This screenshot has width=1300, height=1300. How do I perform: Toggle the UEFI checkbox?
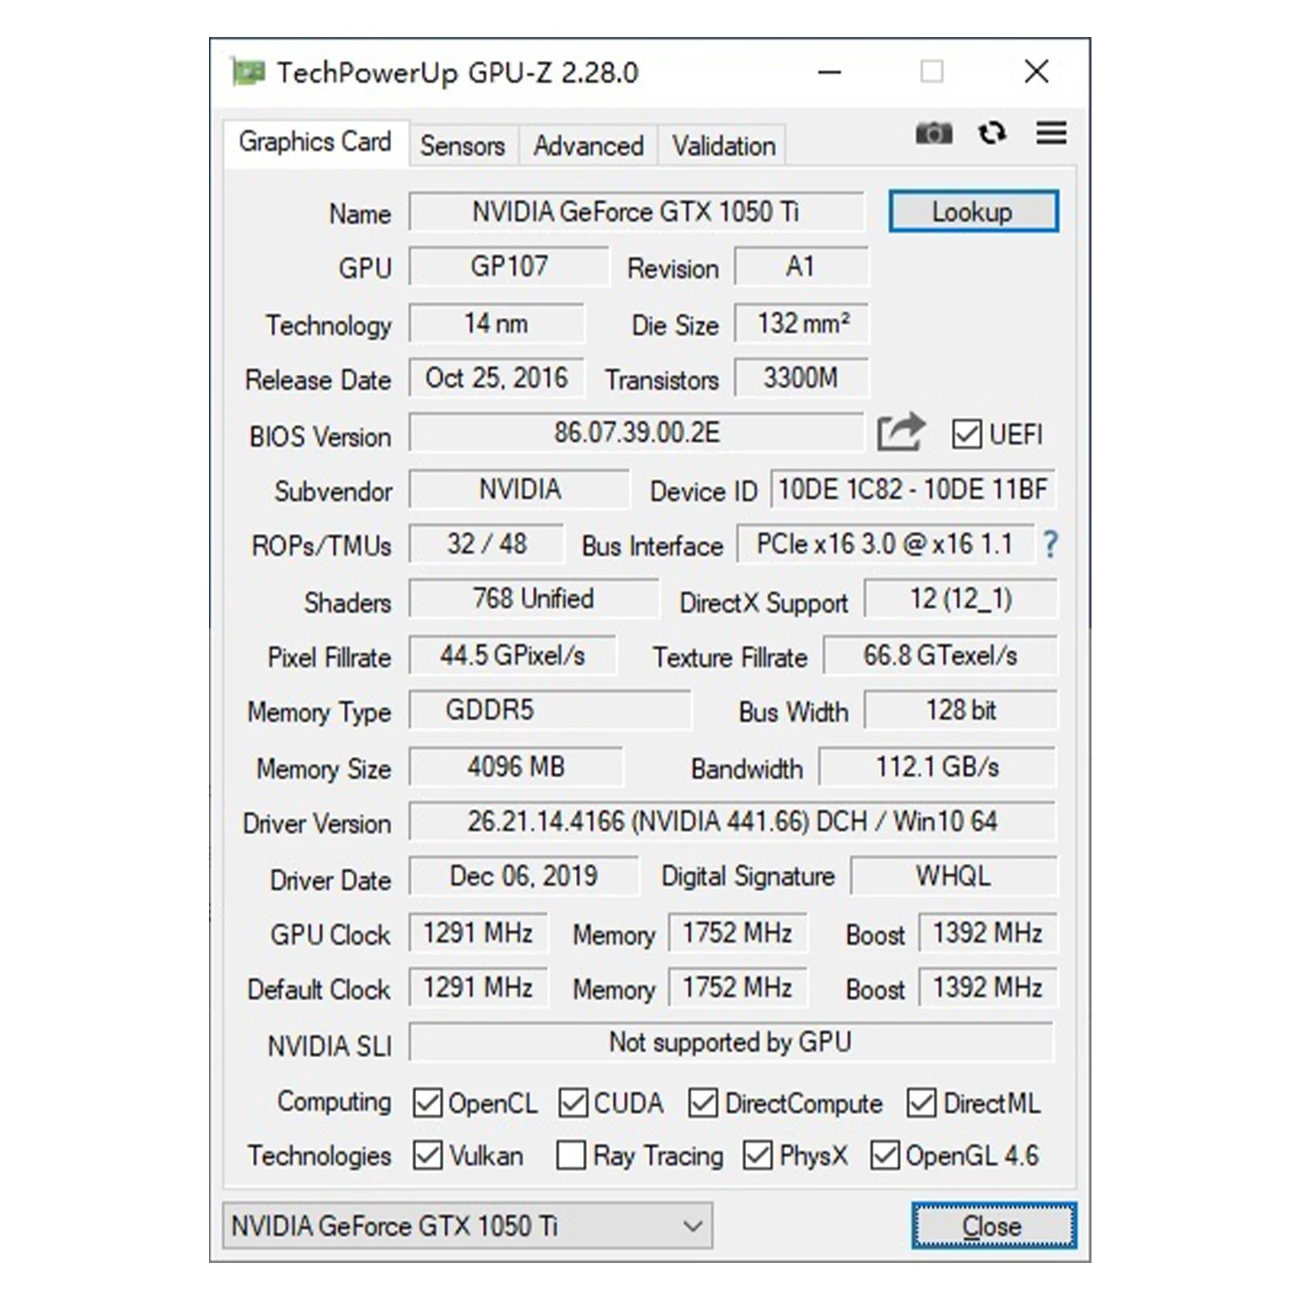pyautogui.click(x=967, y=434)
